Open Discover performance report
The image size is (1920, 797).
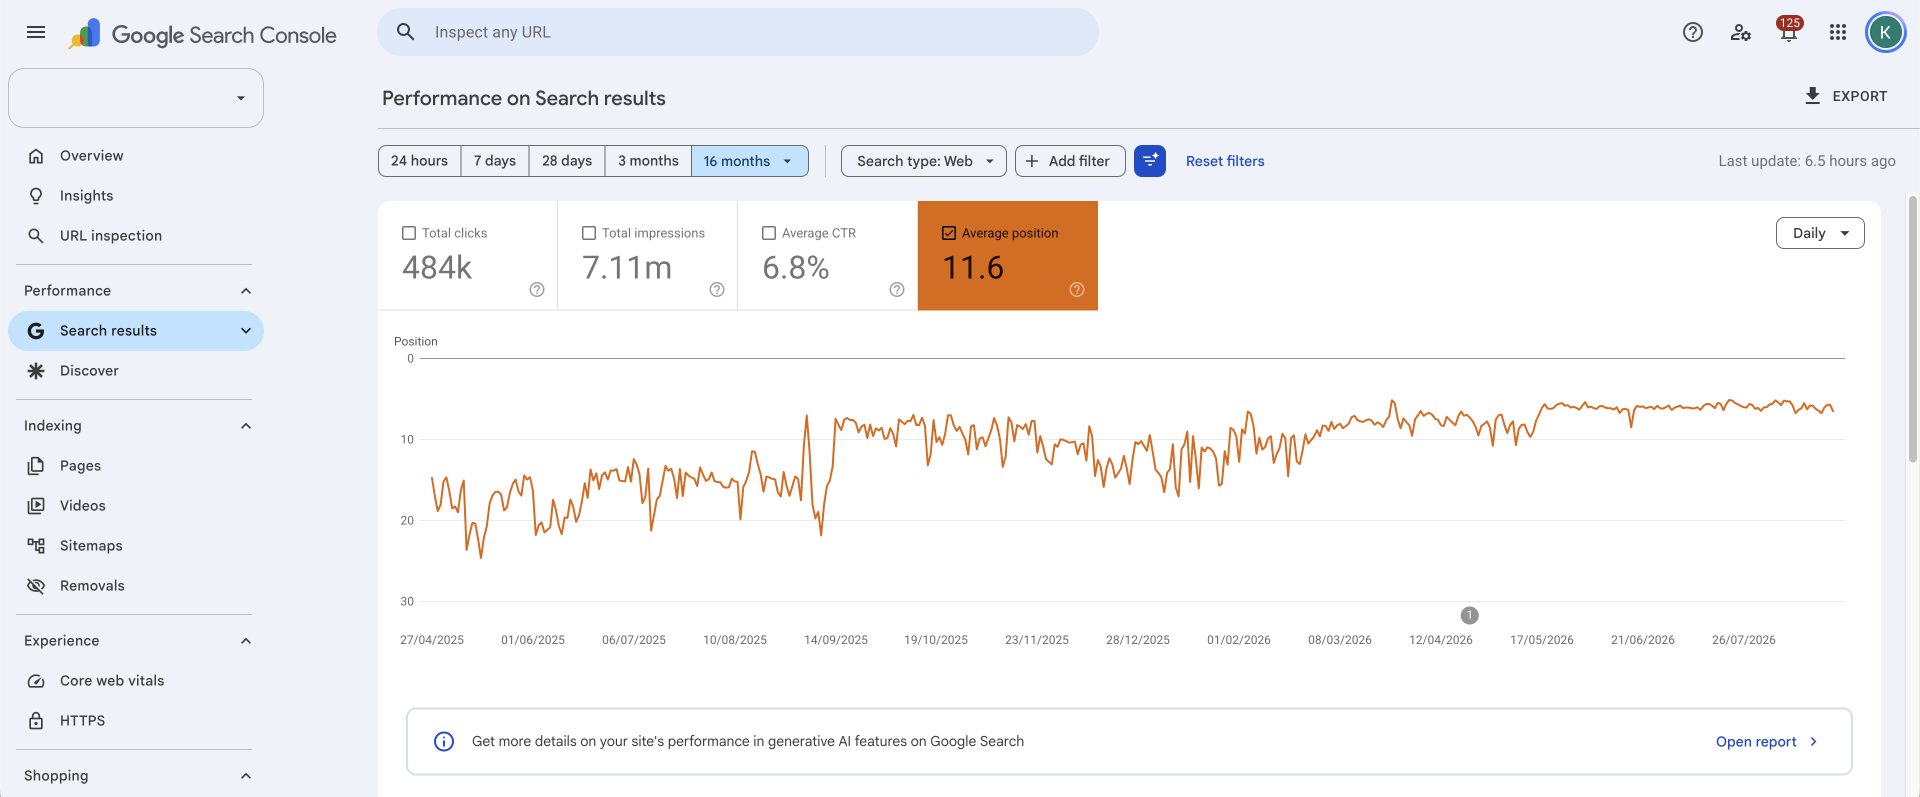(136, 371)
